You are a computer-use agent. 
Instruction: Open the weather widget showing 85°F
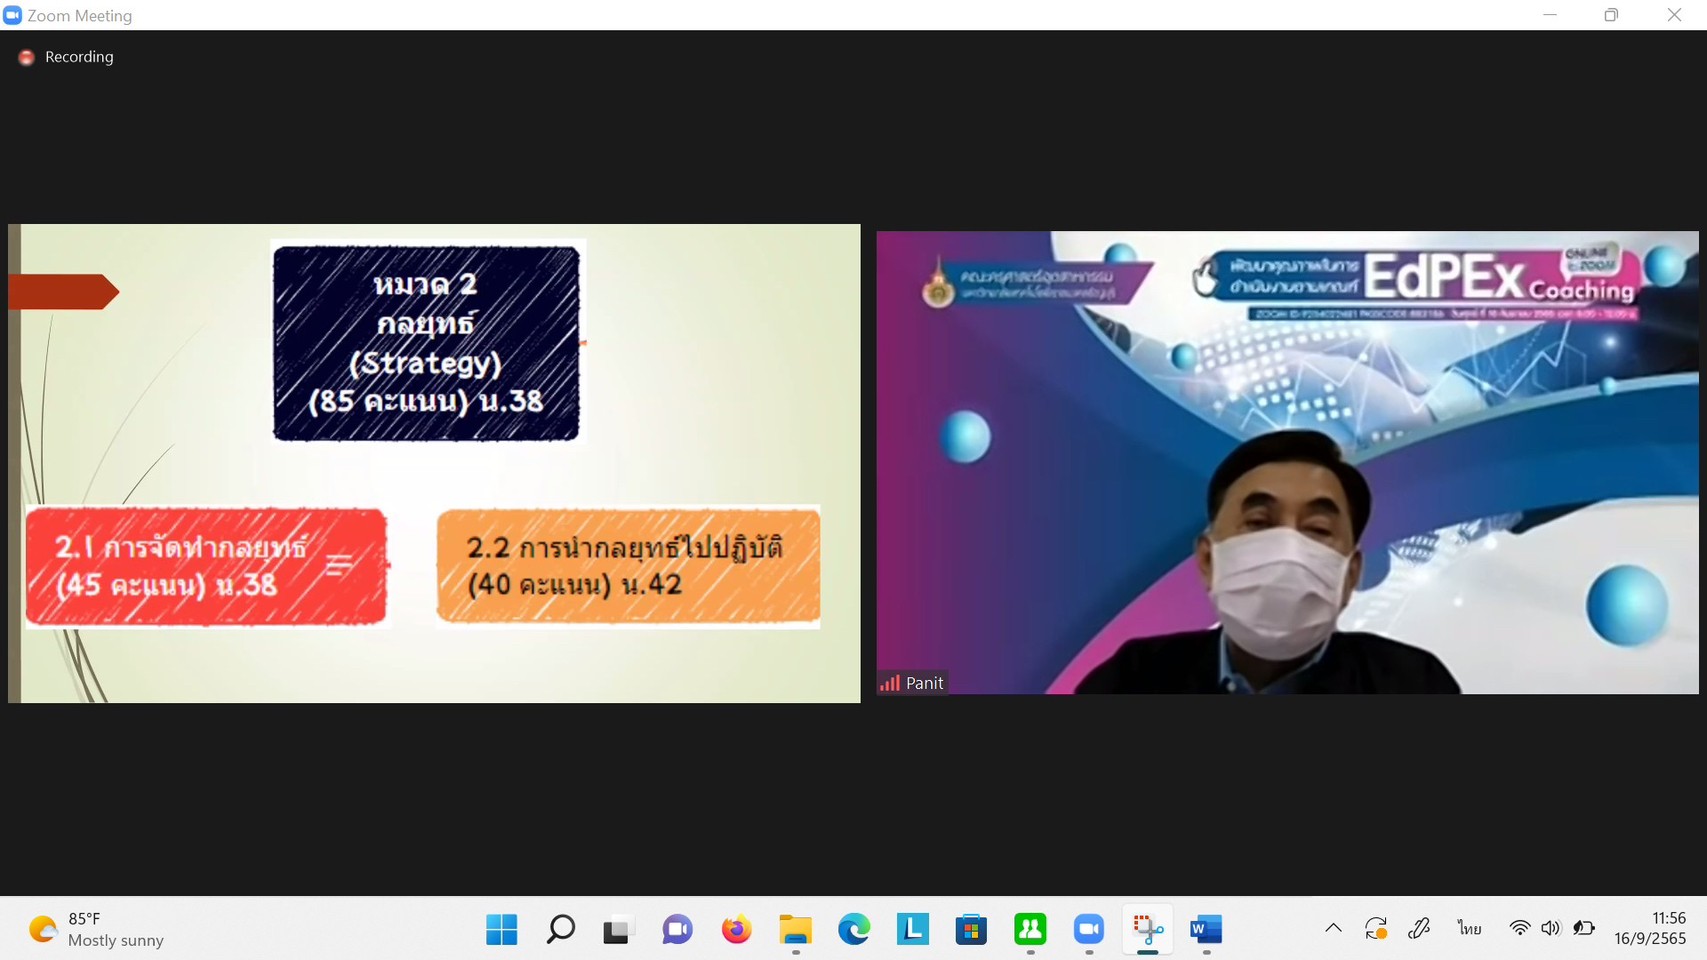[x=96, y=929]
